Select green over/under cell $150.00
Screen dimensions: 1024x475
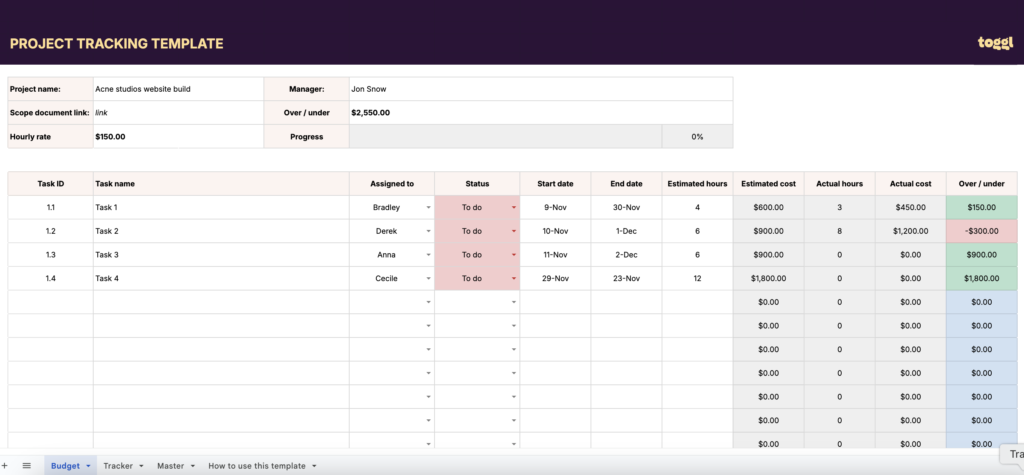coord(982,207)
